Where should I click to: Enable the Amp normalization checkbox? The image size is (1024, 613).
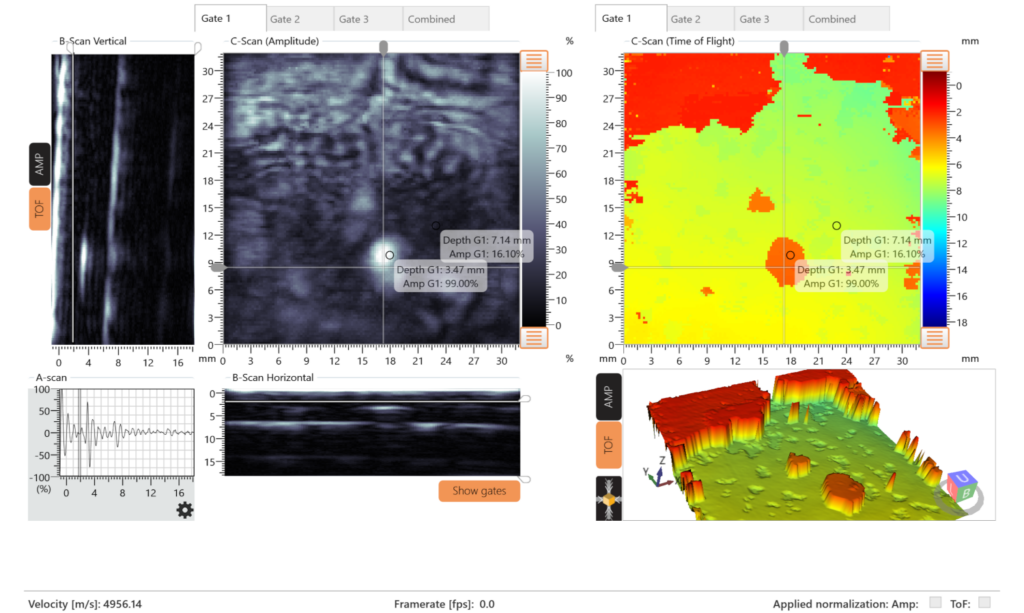pos(935,602)
